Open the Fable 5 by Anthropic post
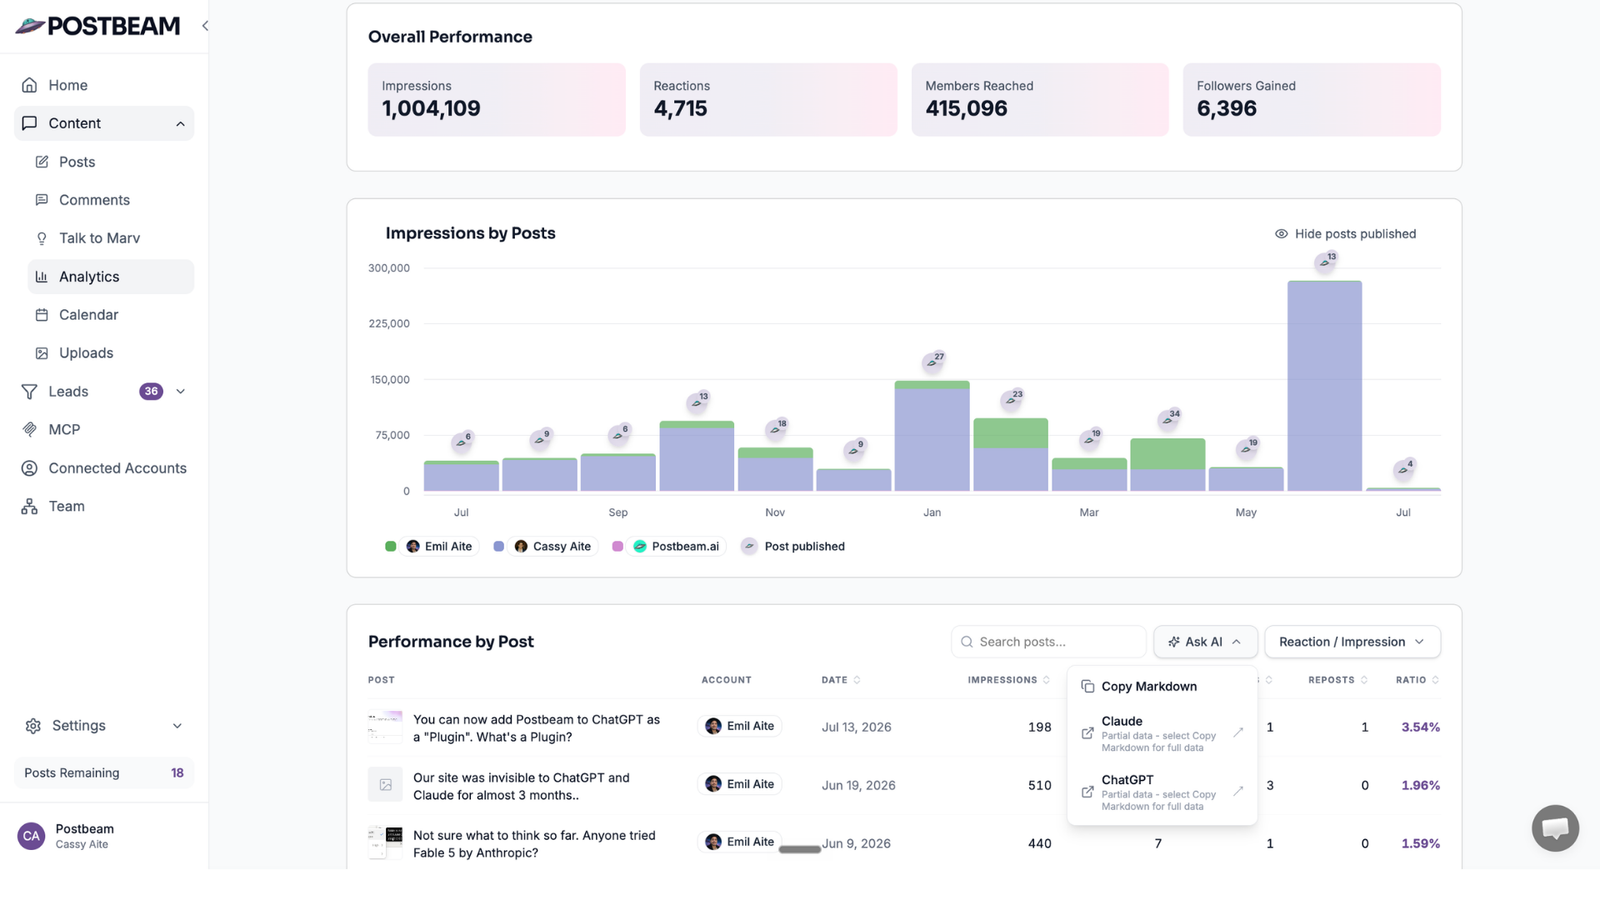 pos(534,844)
